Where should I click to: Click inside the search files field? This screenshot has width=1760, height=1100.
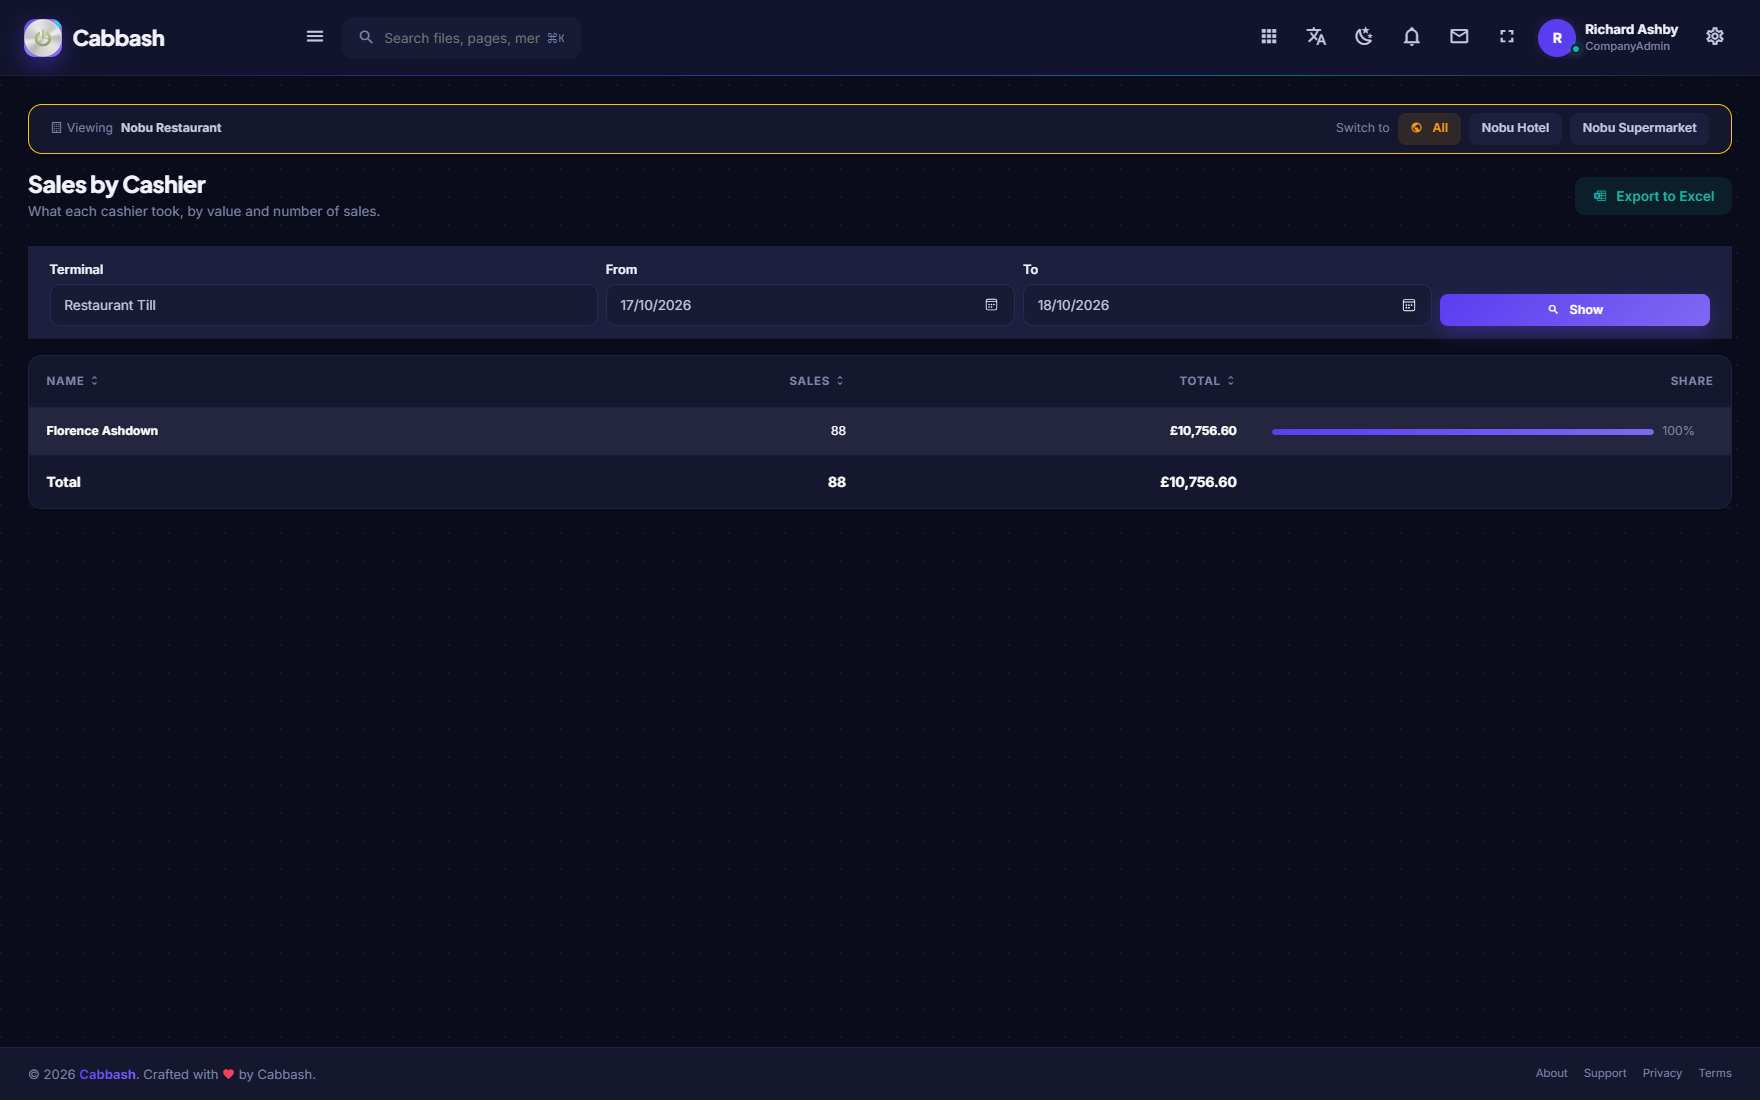461,38
